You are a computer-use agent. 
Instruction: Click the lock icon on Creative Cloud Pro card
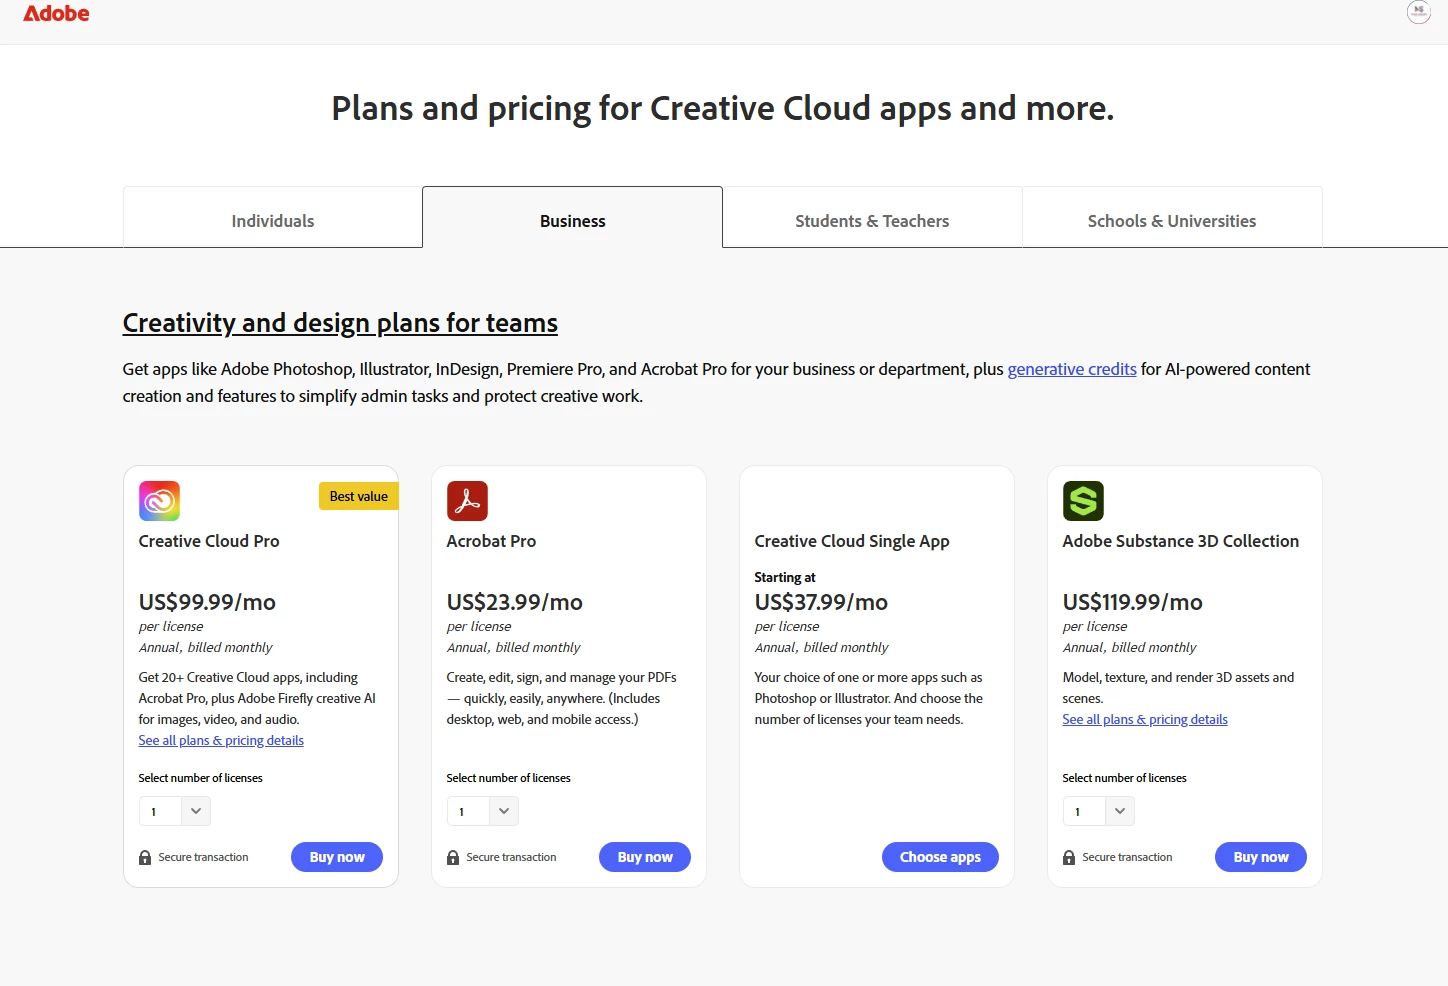tap(145, 857)
